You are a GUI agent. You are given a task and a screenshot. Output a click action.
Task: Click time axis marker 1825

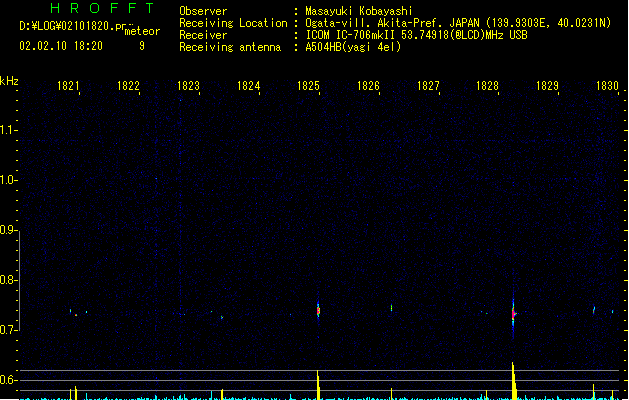pos(308,85)
